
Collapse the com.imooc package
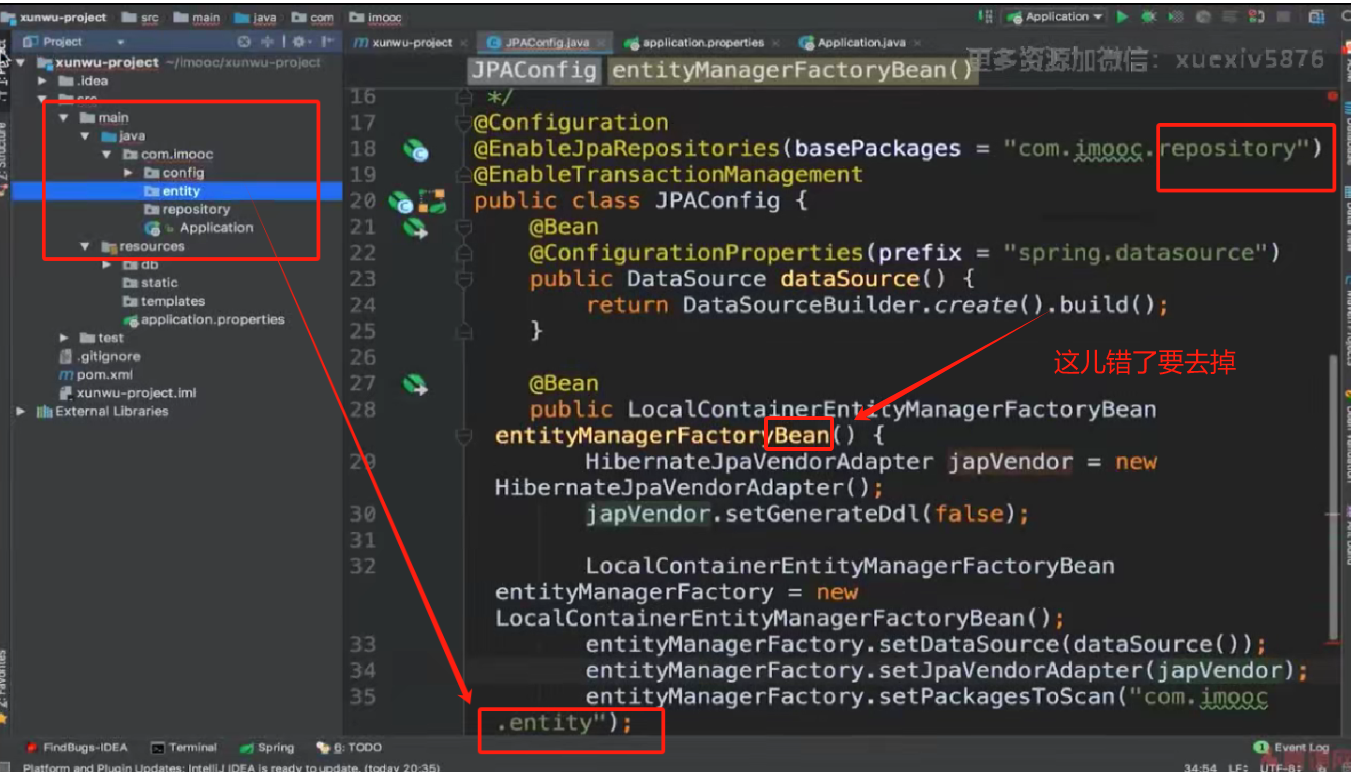coord(107,155)
